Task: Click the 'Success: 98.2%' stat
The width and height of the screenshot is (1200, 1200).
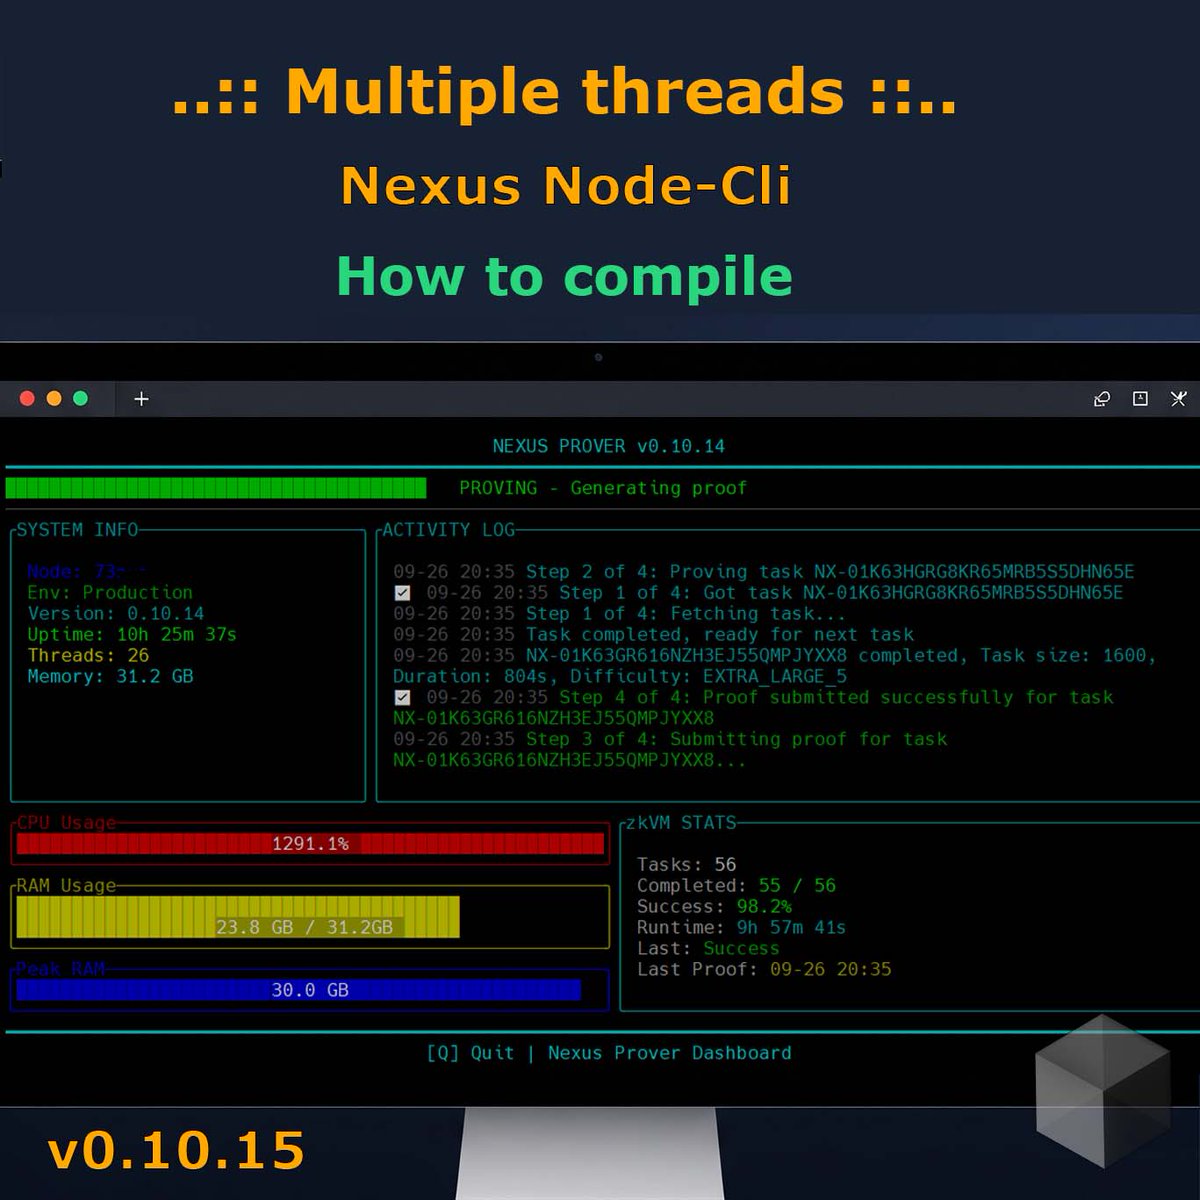Action: pos(714,907)
